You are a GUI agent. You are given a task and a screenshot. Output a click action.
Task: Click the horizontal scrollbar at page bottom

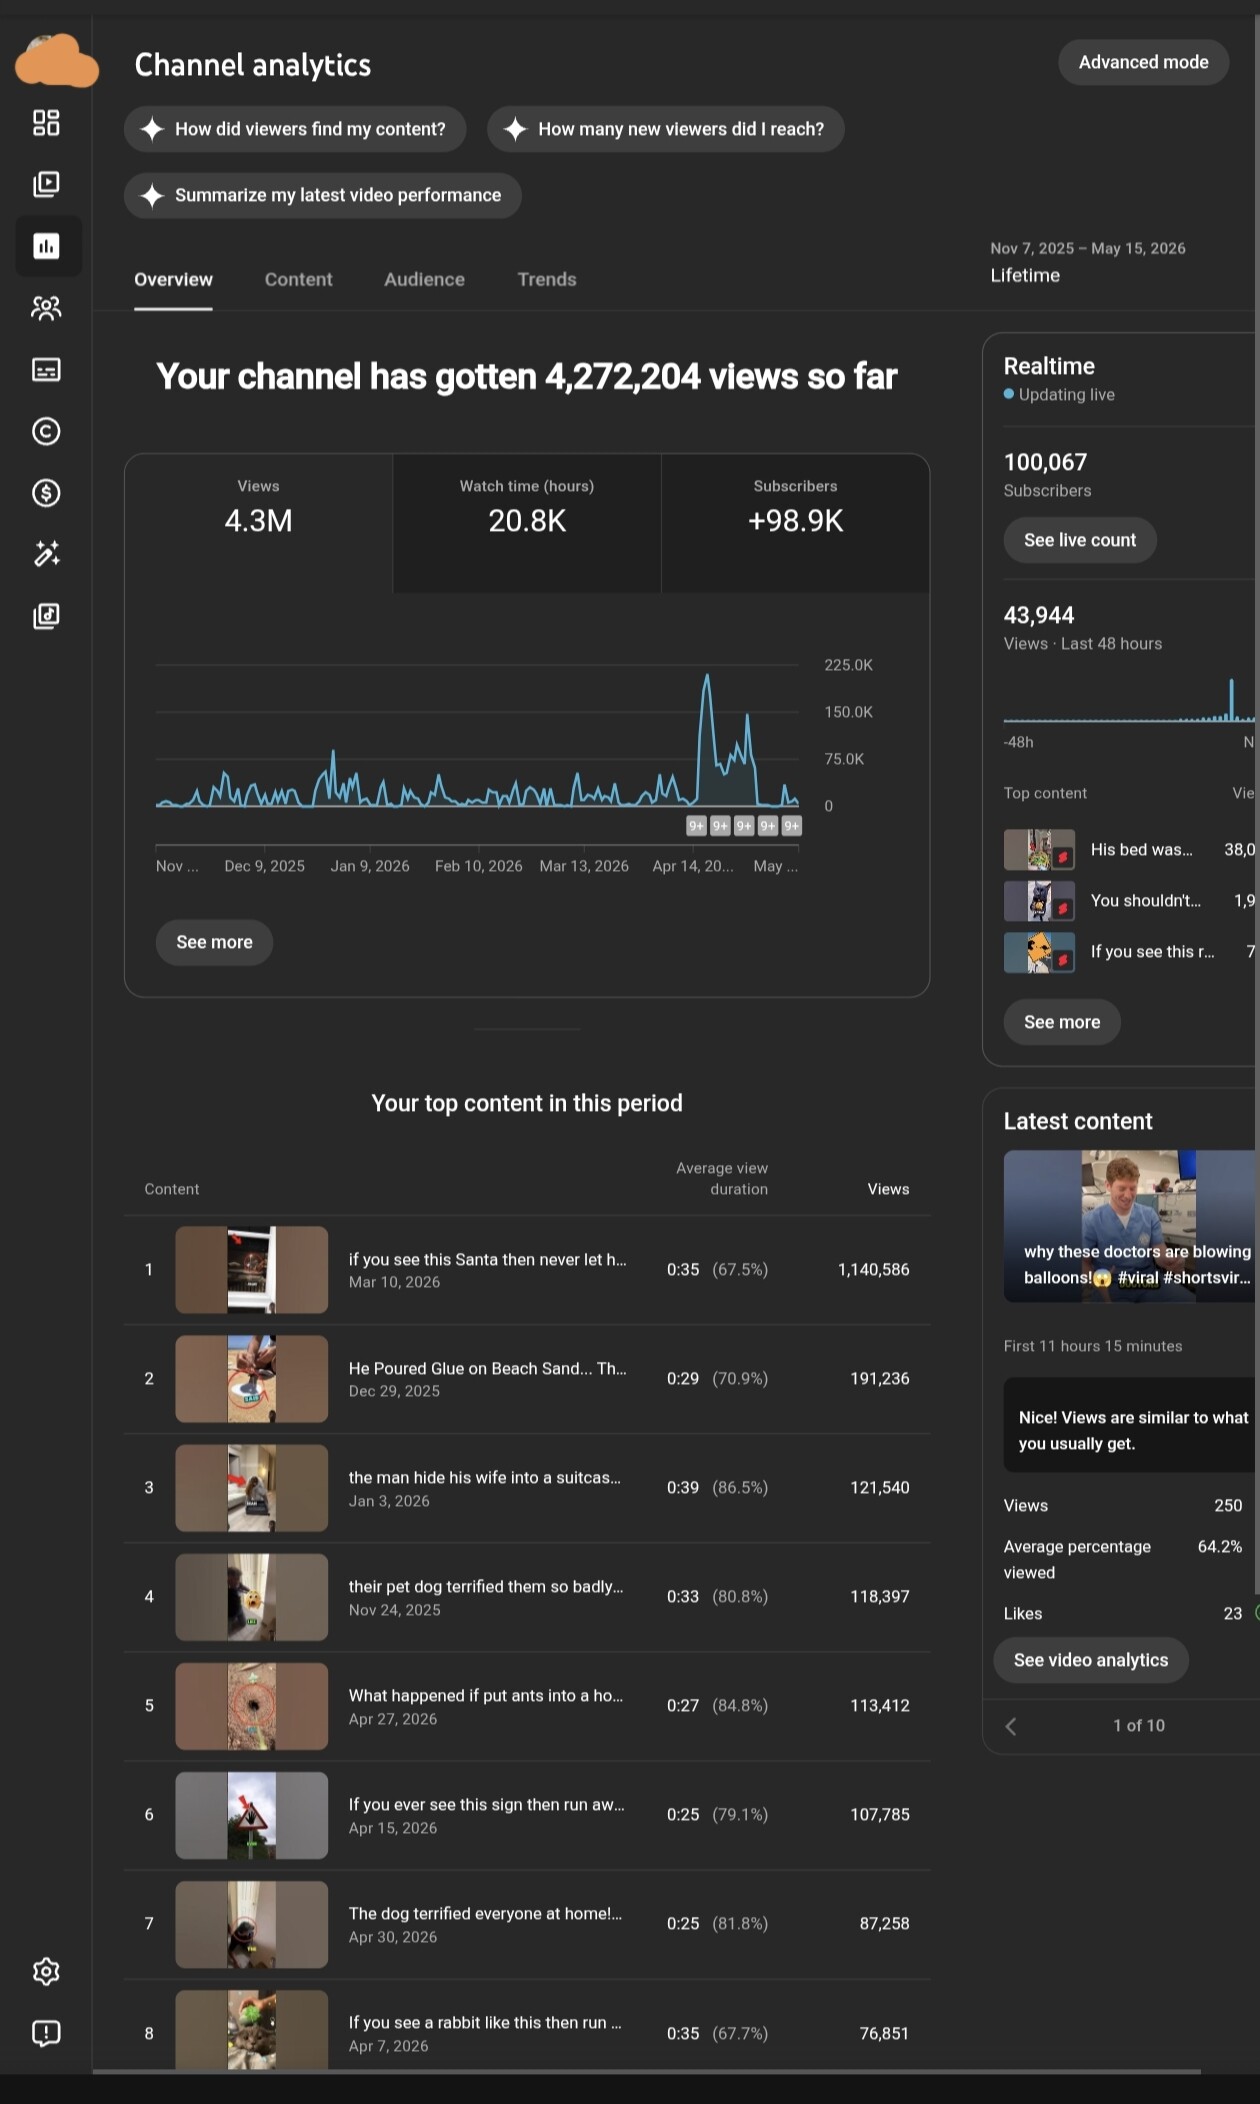click(647, 2071)
